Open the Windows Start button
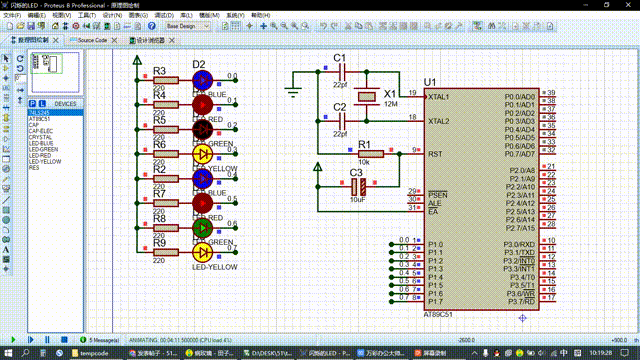 [8, 353]
